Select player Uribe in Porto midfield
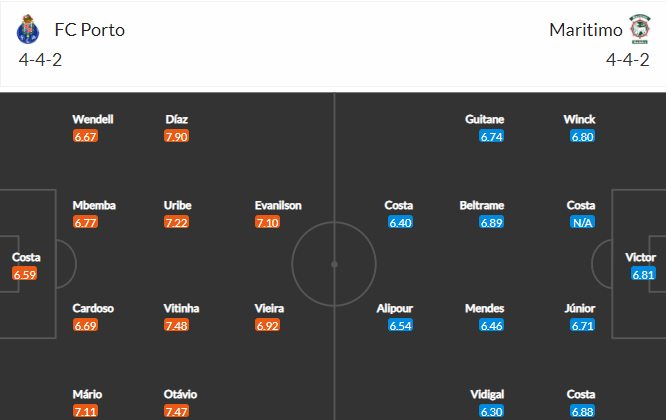This screenshot has height=420, width=666. click(178, 206)
